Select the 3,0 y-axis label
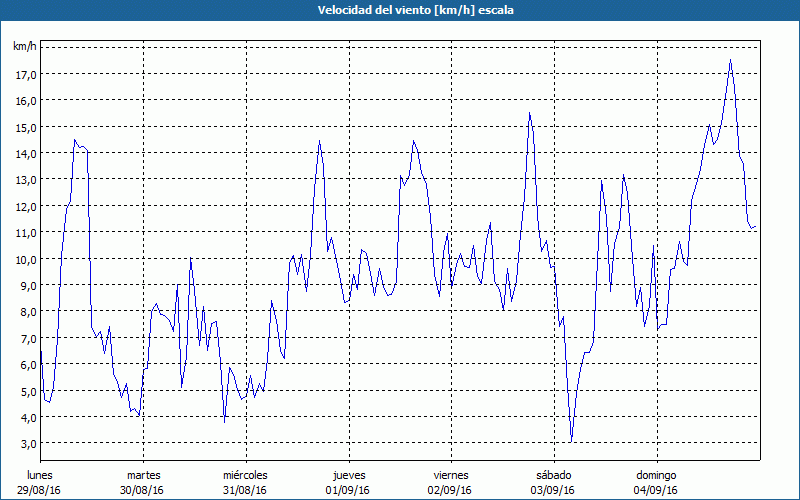Image resolution: width=800 pixels, height=500 pixels. (x=25, y=443)
